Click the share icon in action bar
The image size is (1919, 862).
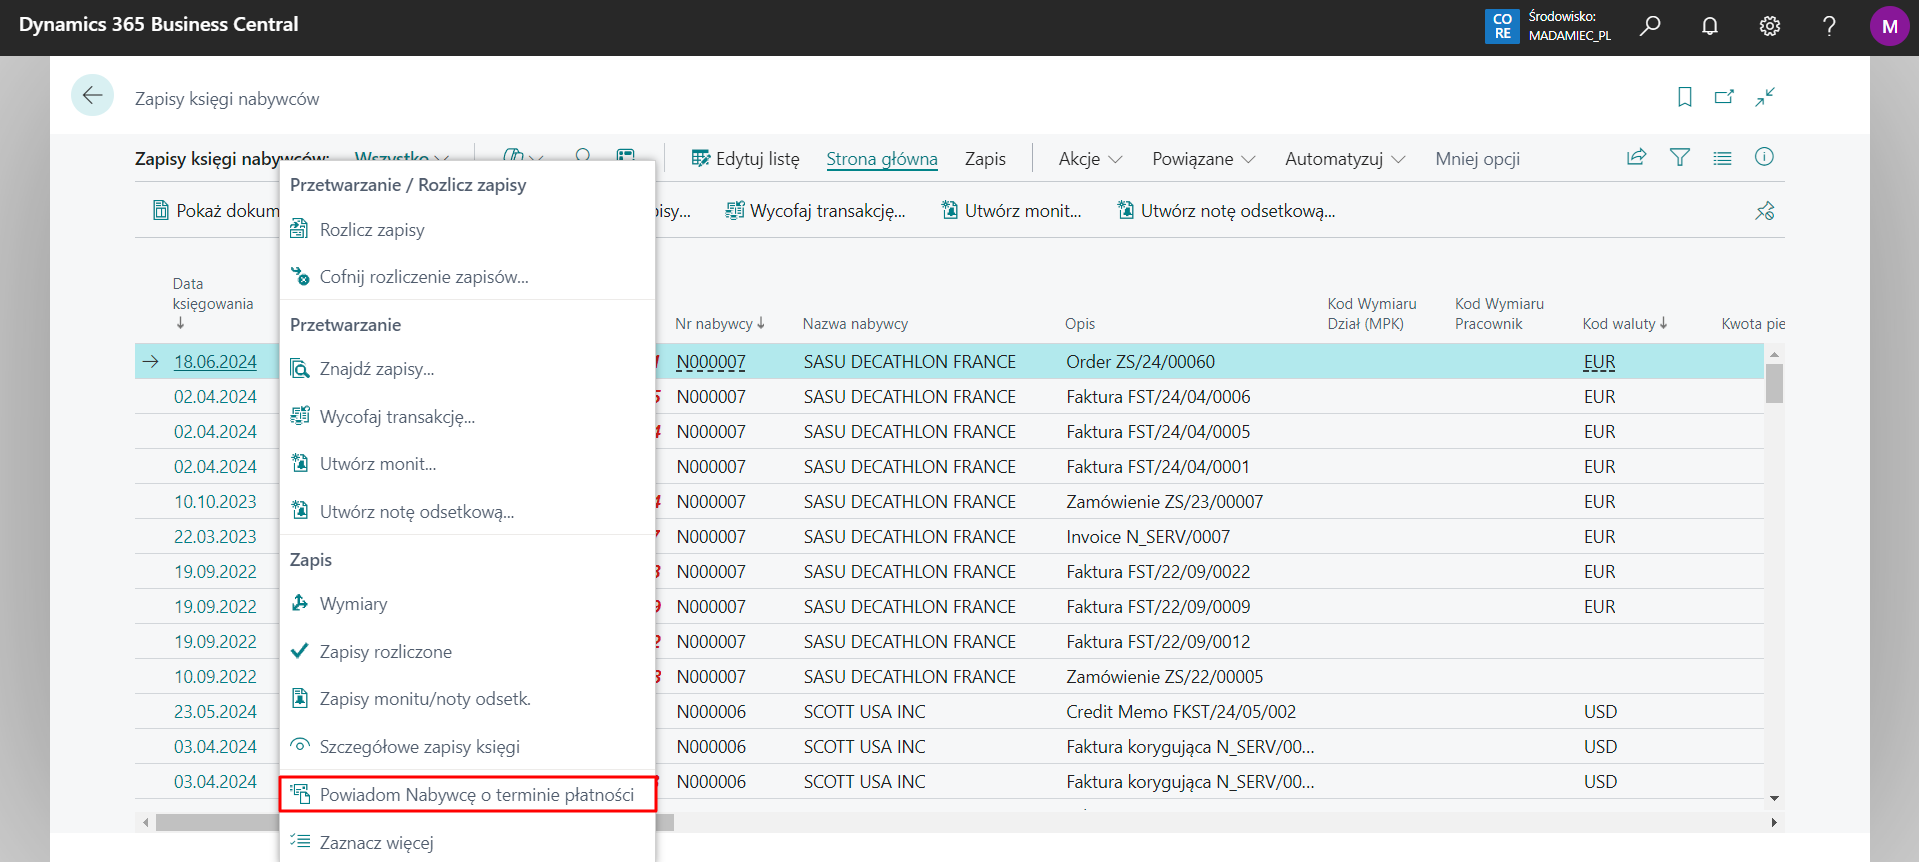point(1636,158)
